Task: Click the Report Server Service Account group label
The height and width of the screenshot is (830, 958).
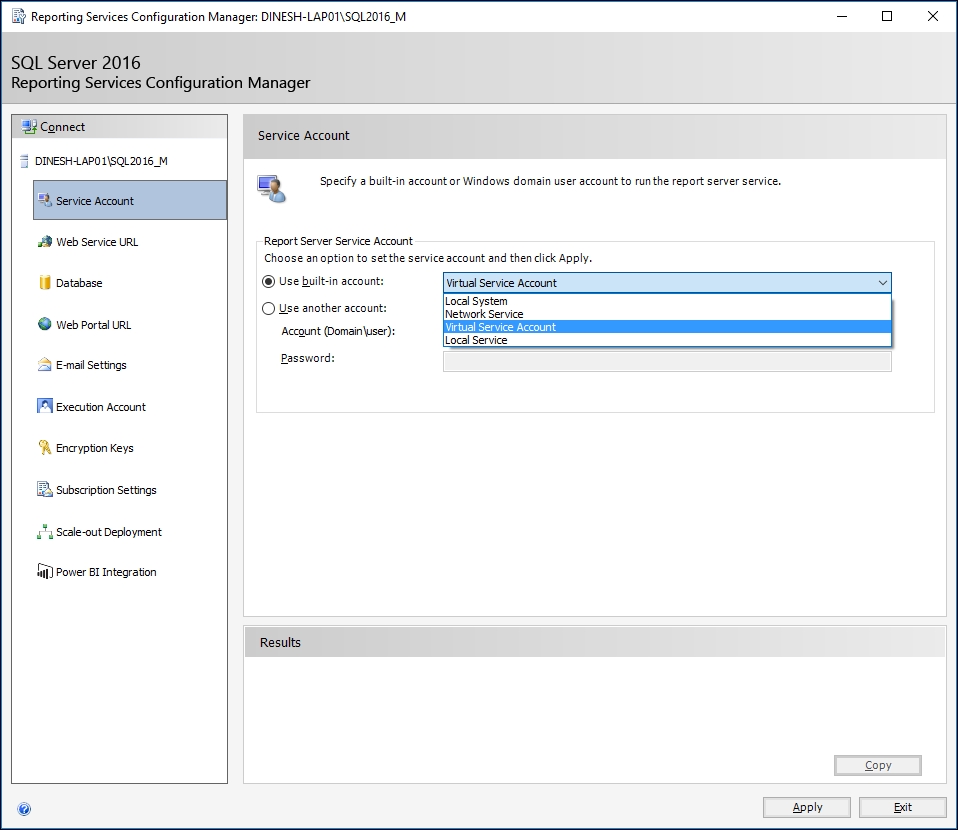Action: click(338, 241)
